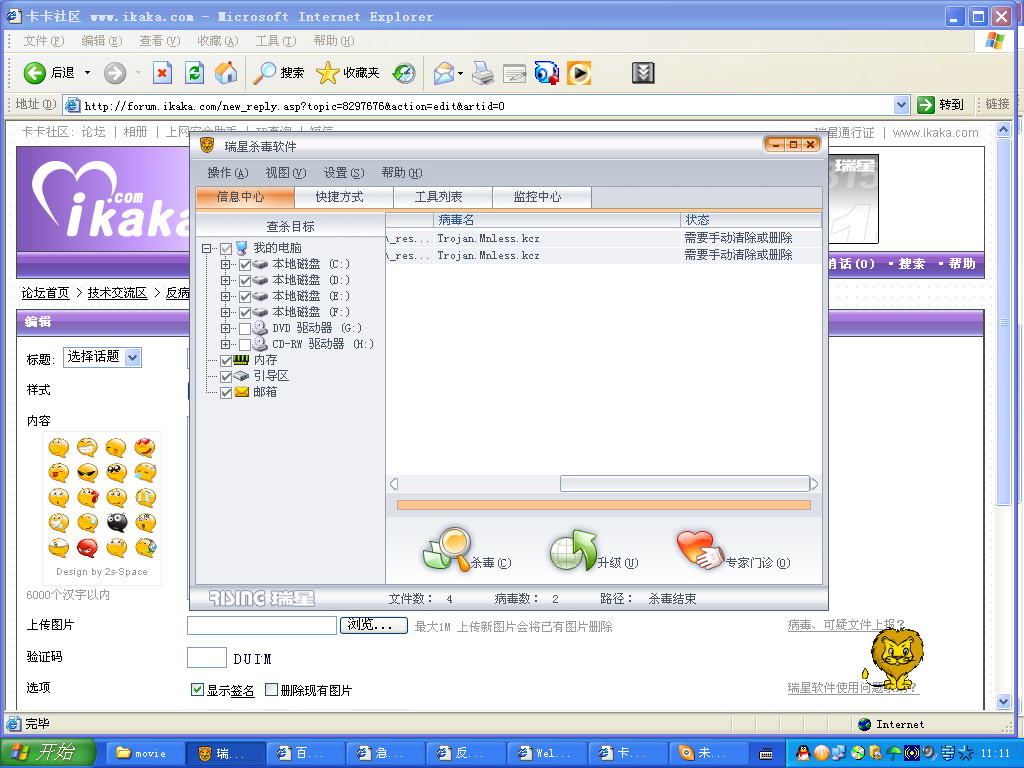Image resolution: width=1024 pixels, height=768 pixels.
Task: Switch to 快捷方式 tab
Action: [344, 197]
